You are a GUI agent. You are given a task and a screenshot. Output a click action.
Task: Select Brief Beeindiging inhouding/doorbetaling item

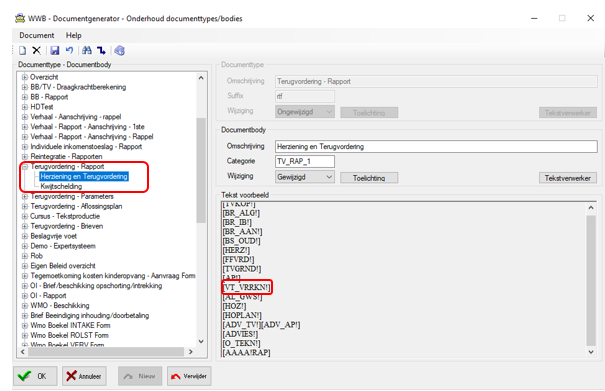tap(90, 316)
